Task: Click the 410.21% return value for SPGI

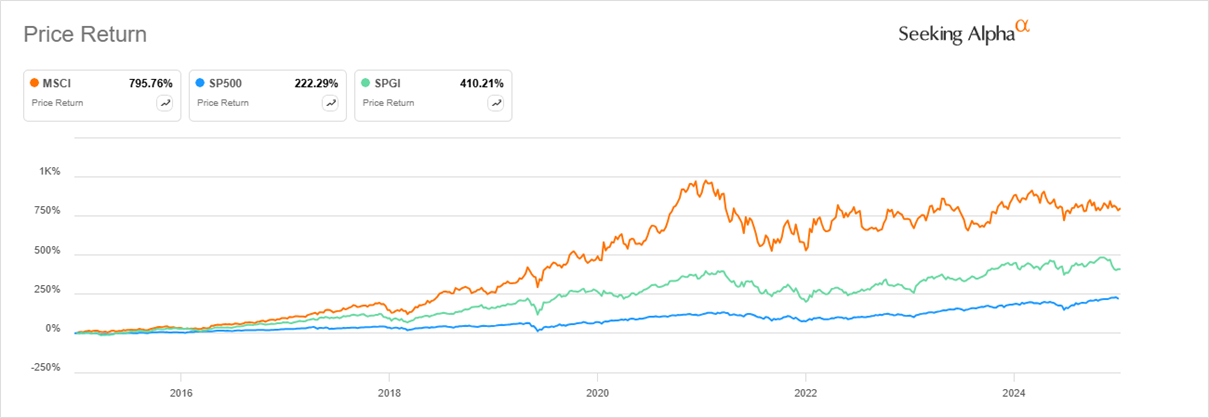Action: [x=482, y=83]
